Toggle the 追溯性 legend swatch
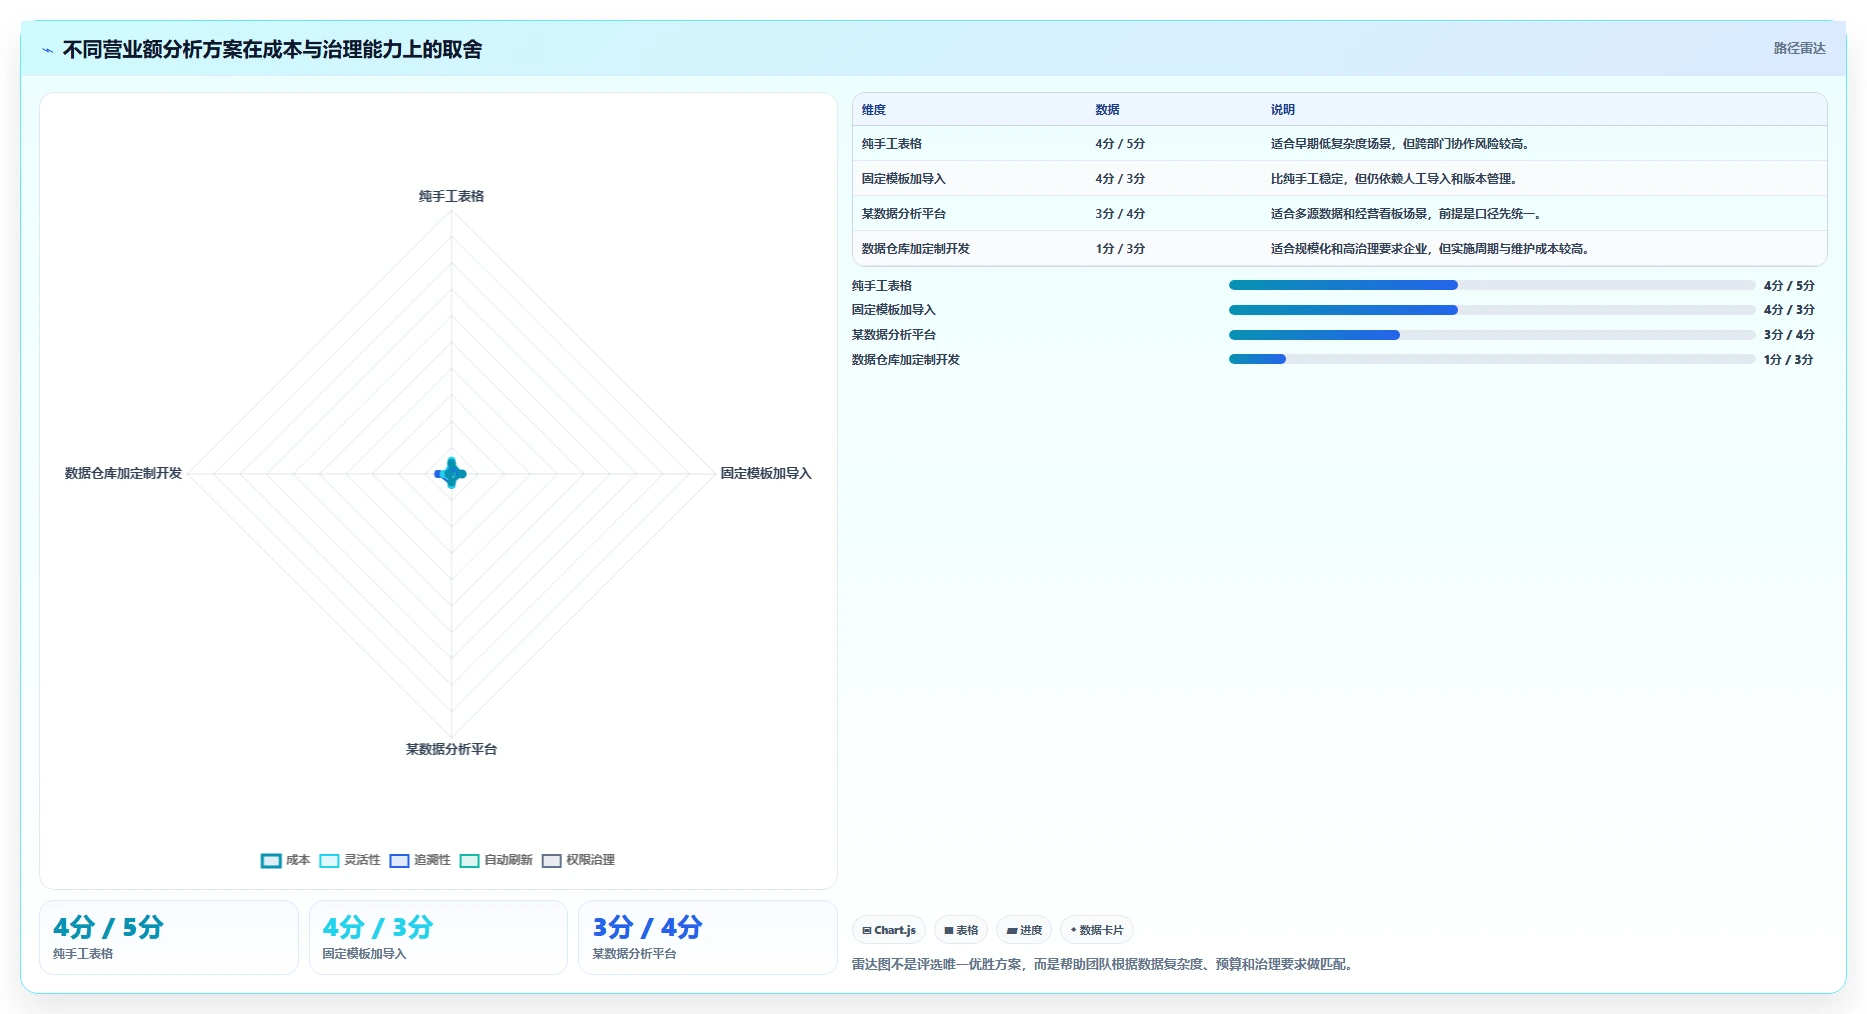Image resolution: width=1867 pixels, height=1014 pixels. click(399, 860)
